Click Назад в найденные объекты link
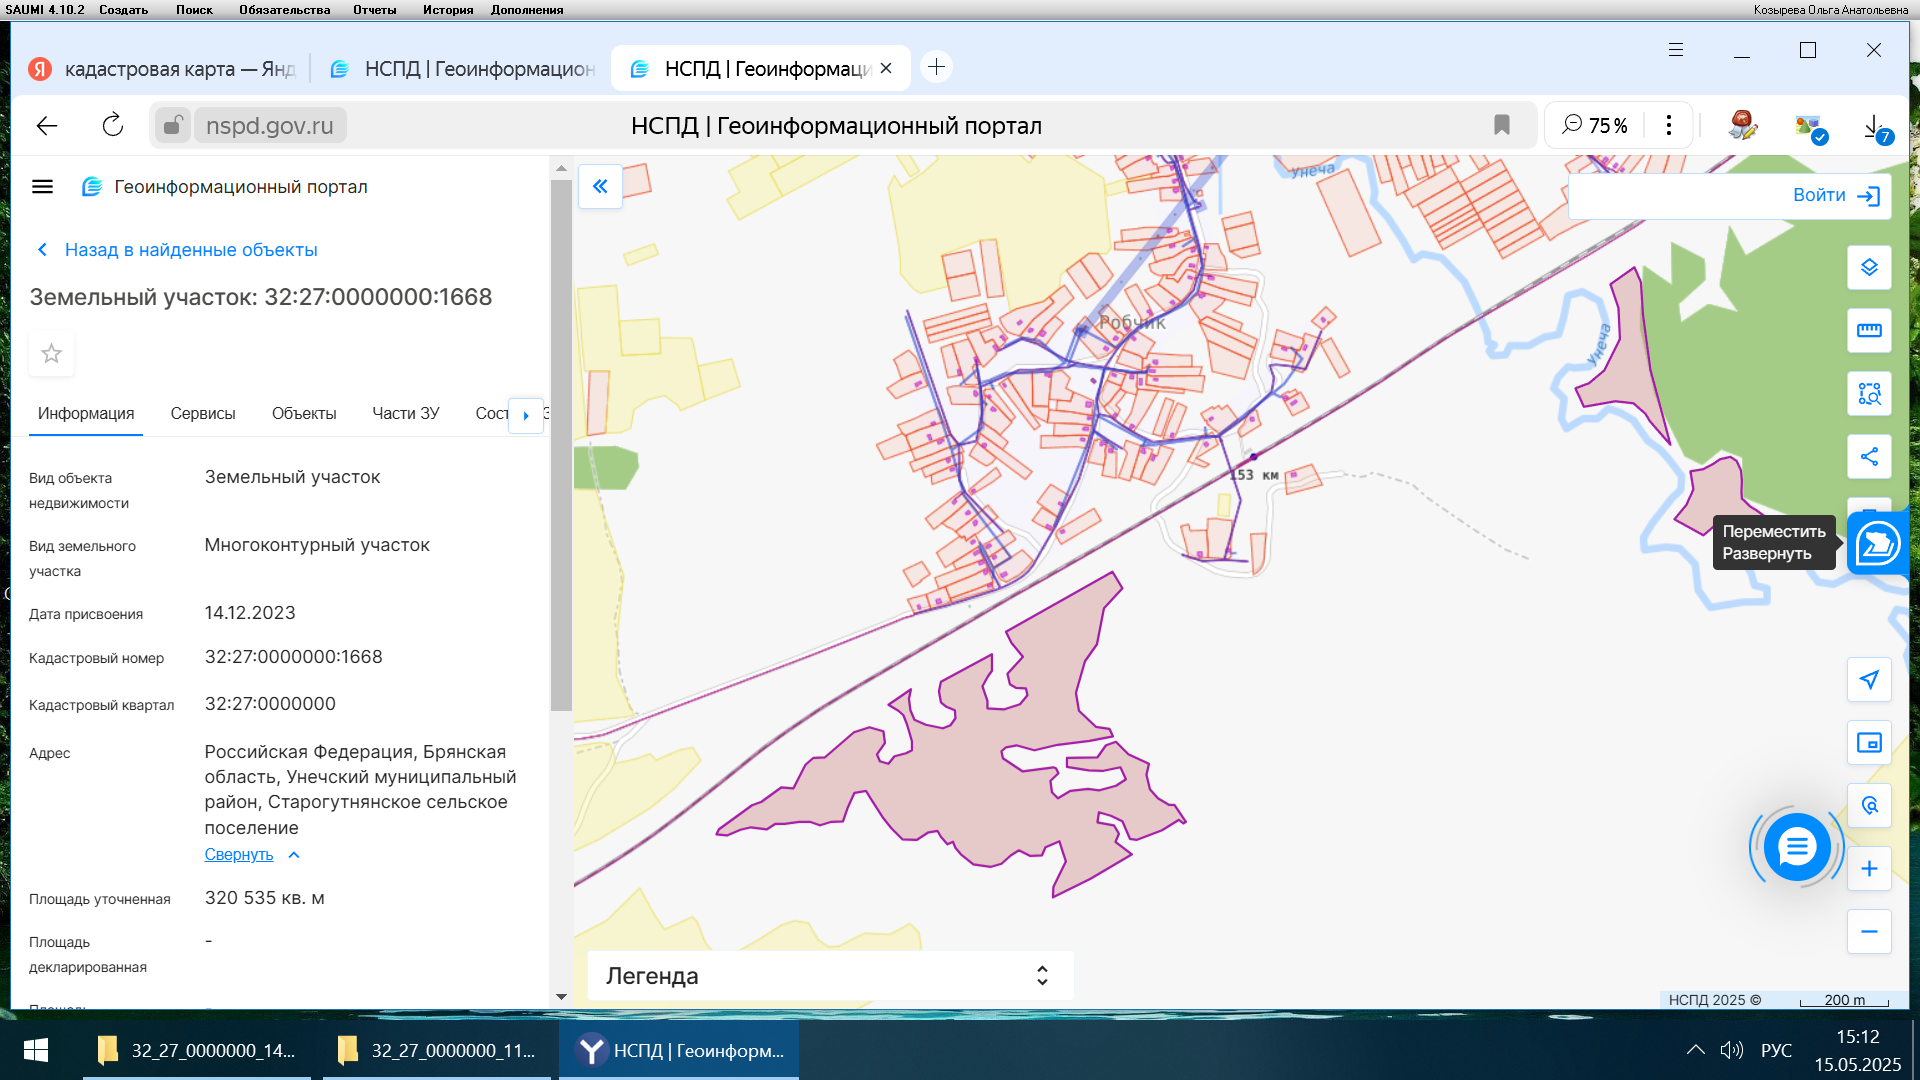This screenshot has height=1080, width=1920. pyautogui.click(x=191, y=250)
